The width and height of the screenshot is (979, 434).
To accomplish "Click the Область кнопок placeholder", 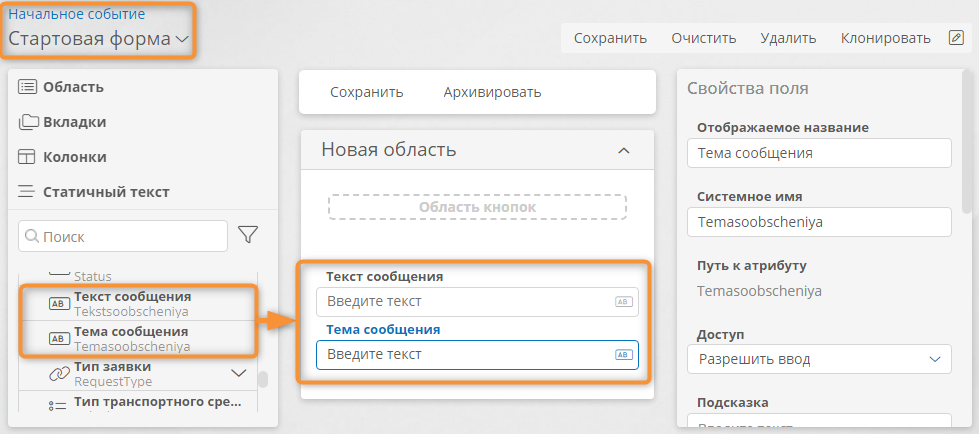I will pyautogui.click(x=477, y=207).
